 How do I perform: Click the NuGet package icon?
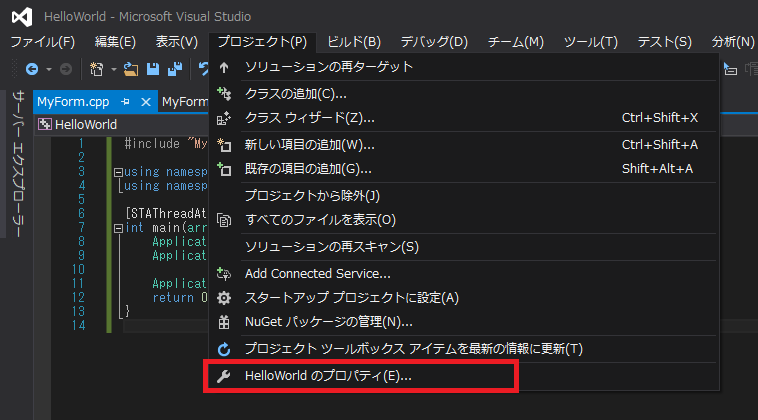(224, 322)
